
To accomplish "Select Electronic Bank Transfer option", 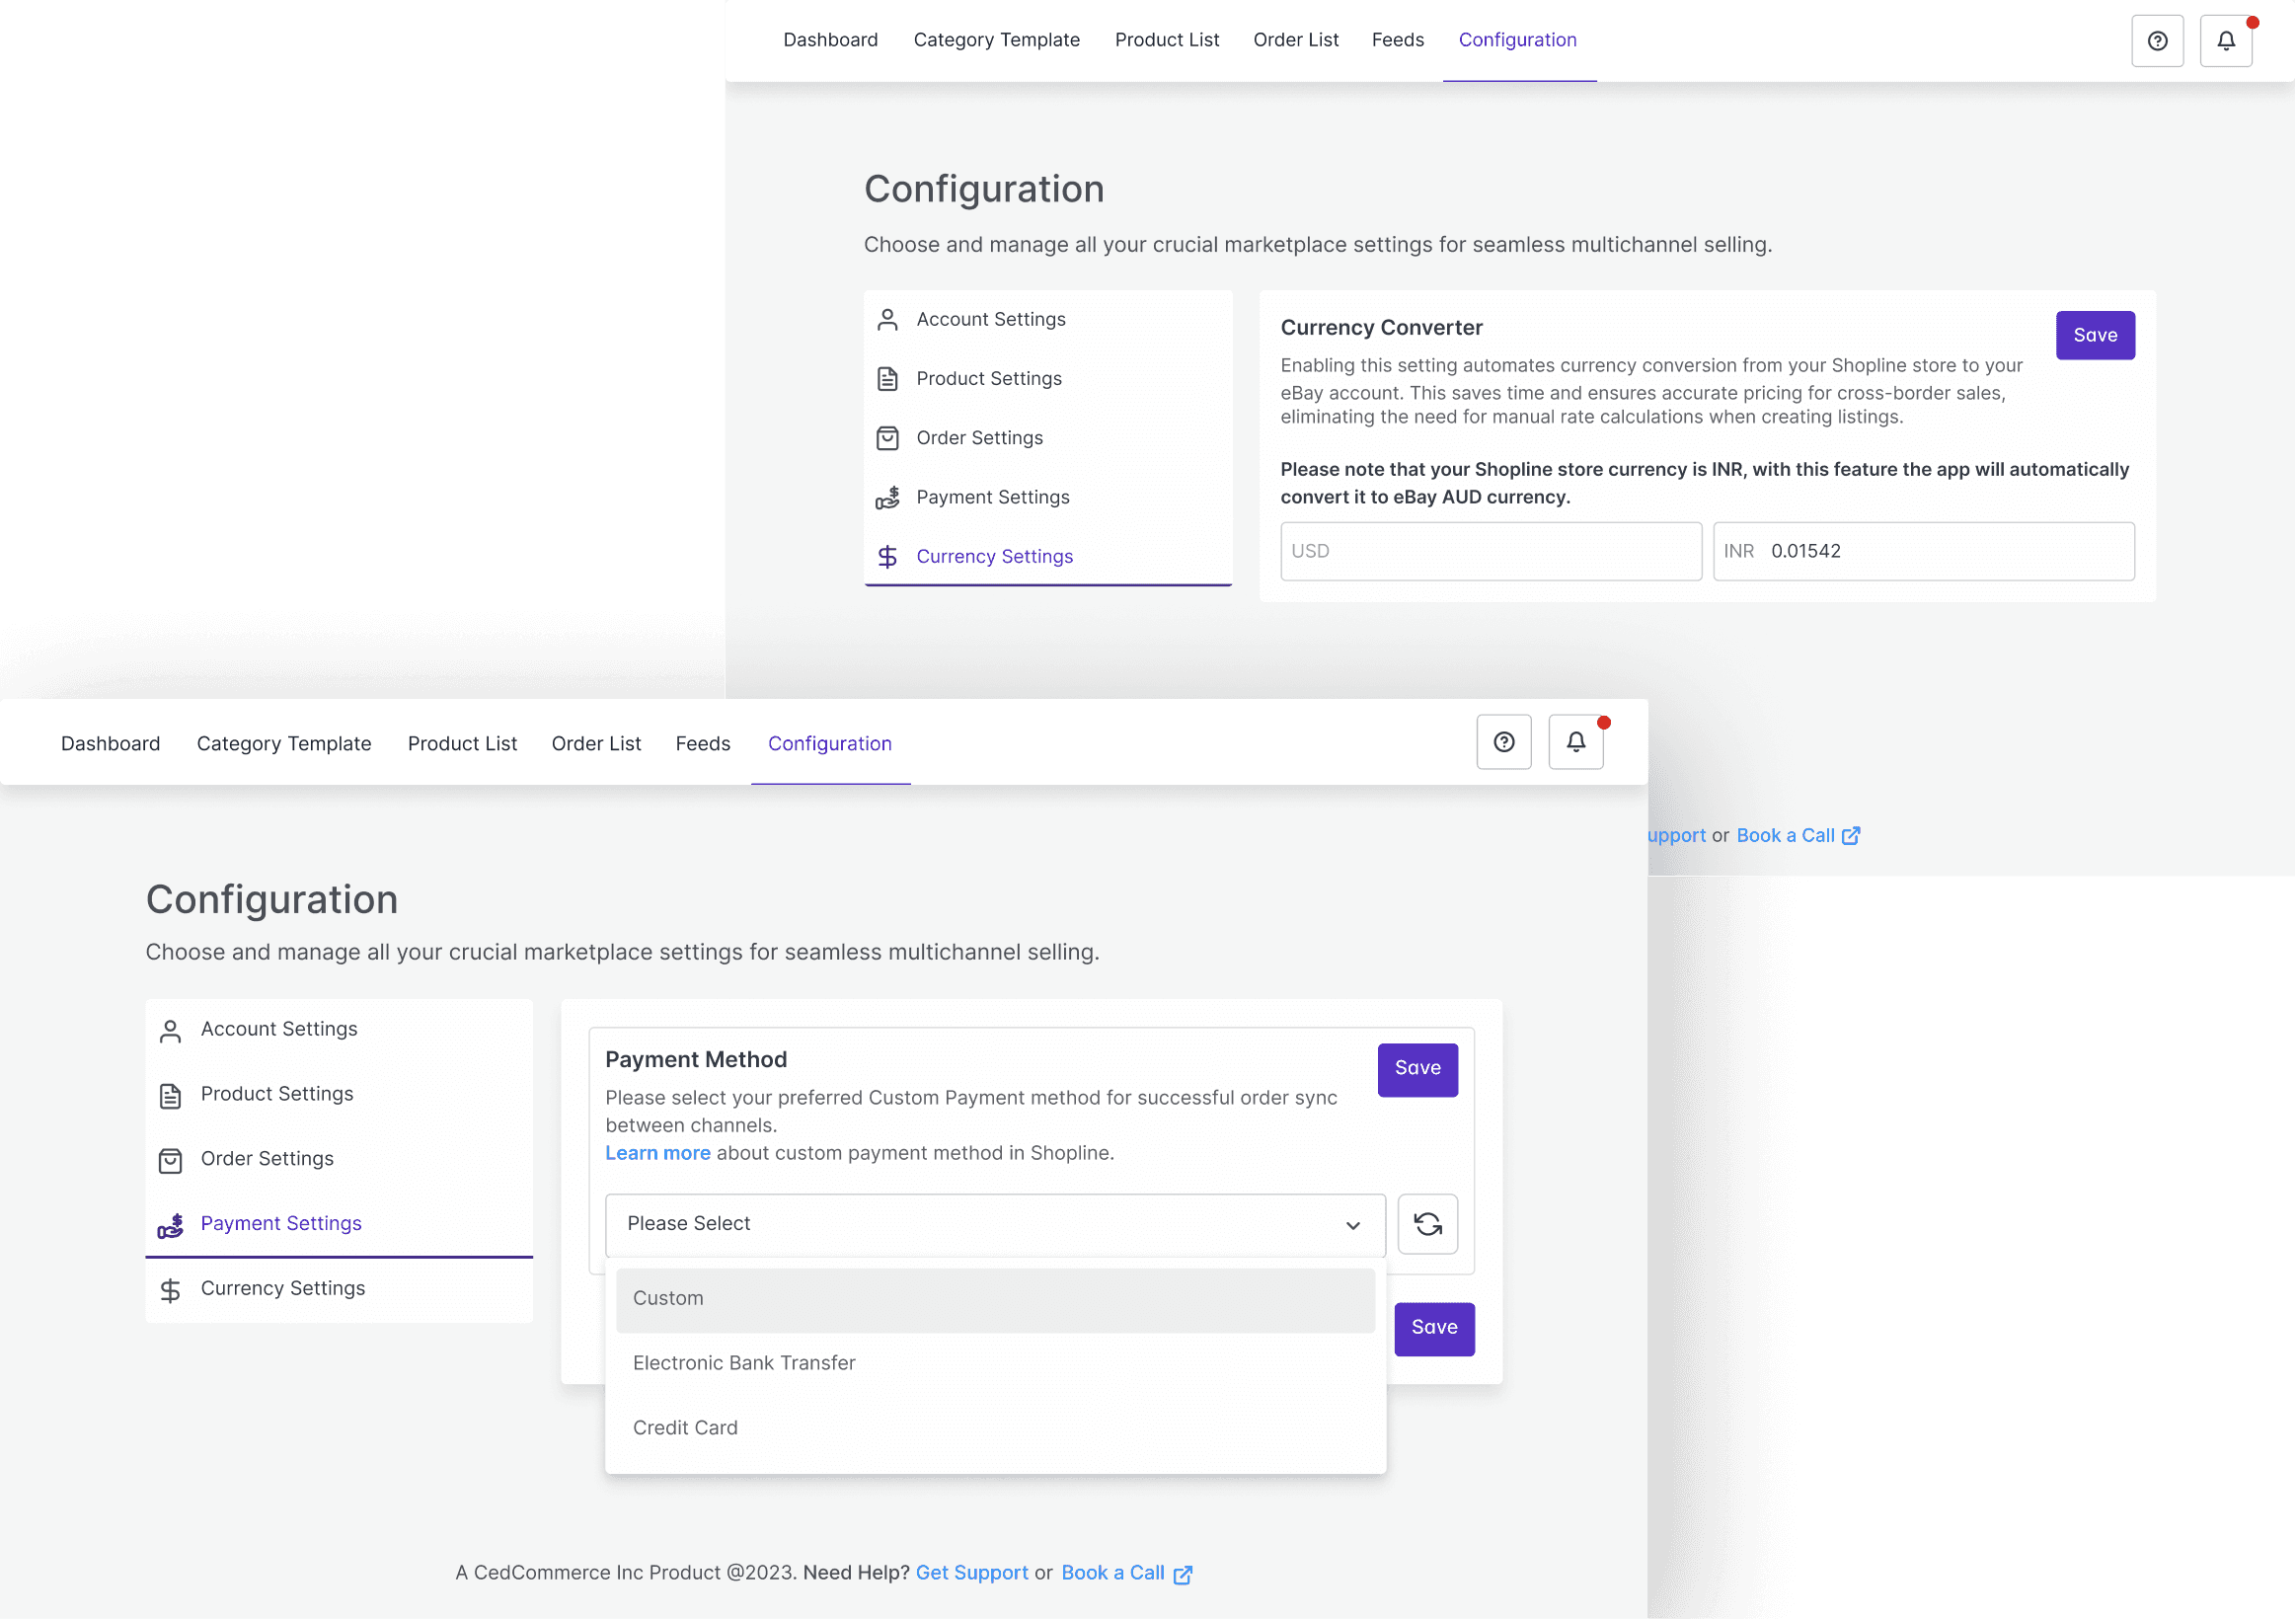I will [744, 1363].
